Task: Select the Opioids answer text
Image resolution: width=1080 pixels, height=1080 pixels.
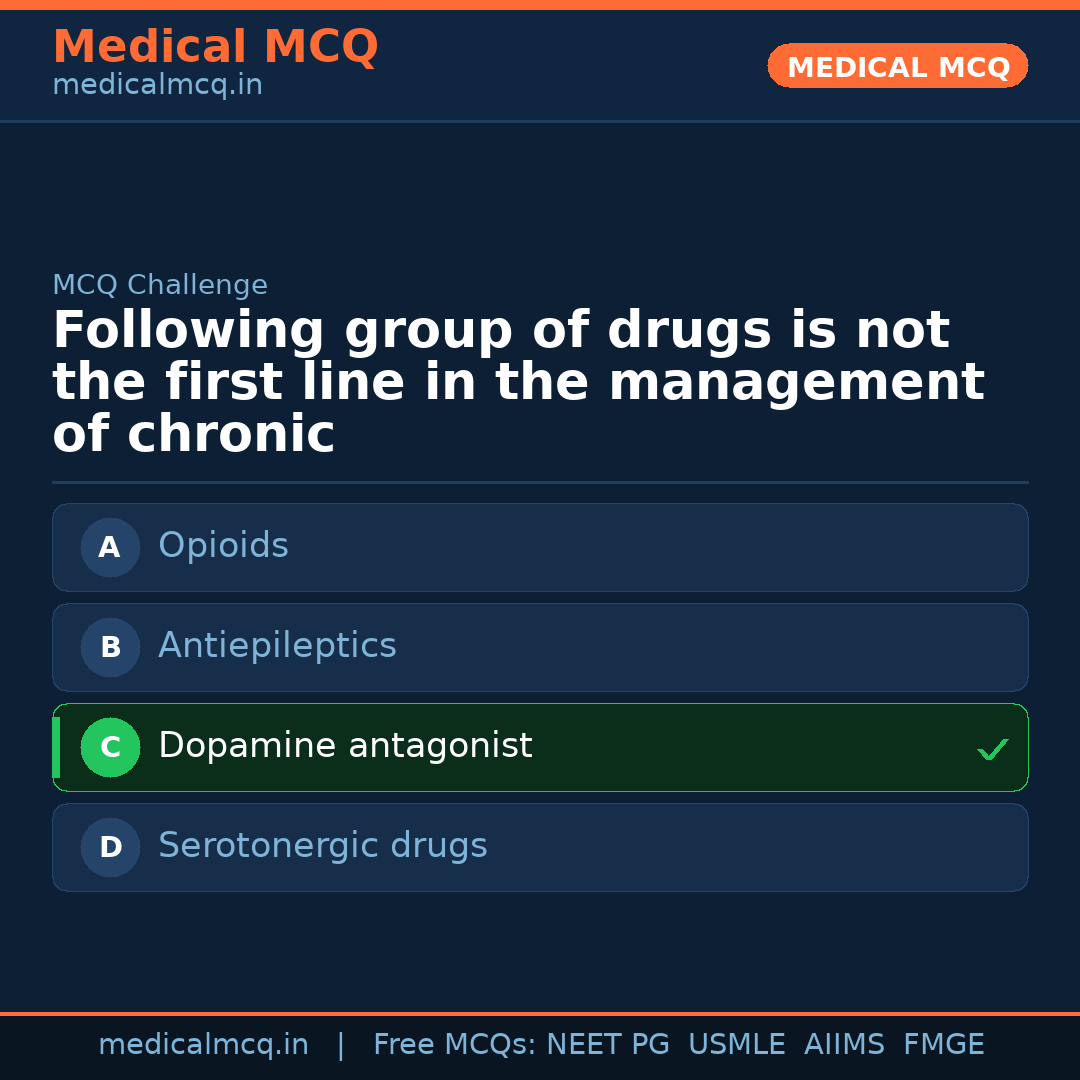Action: (x=223, y=546)
